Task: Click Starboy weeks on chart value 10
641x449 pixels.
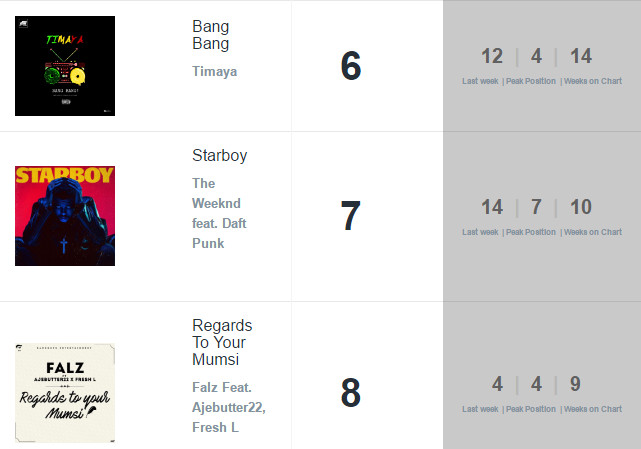Action: 581,207
